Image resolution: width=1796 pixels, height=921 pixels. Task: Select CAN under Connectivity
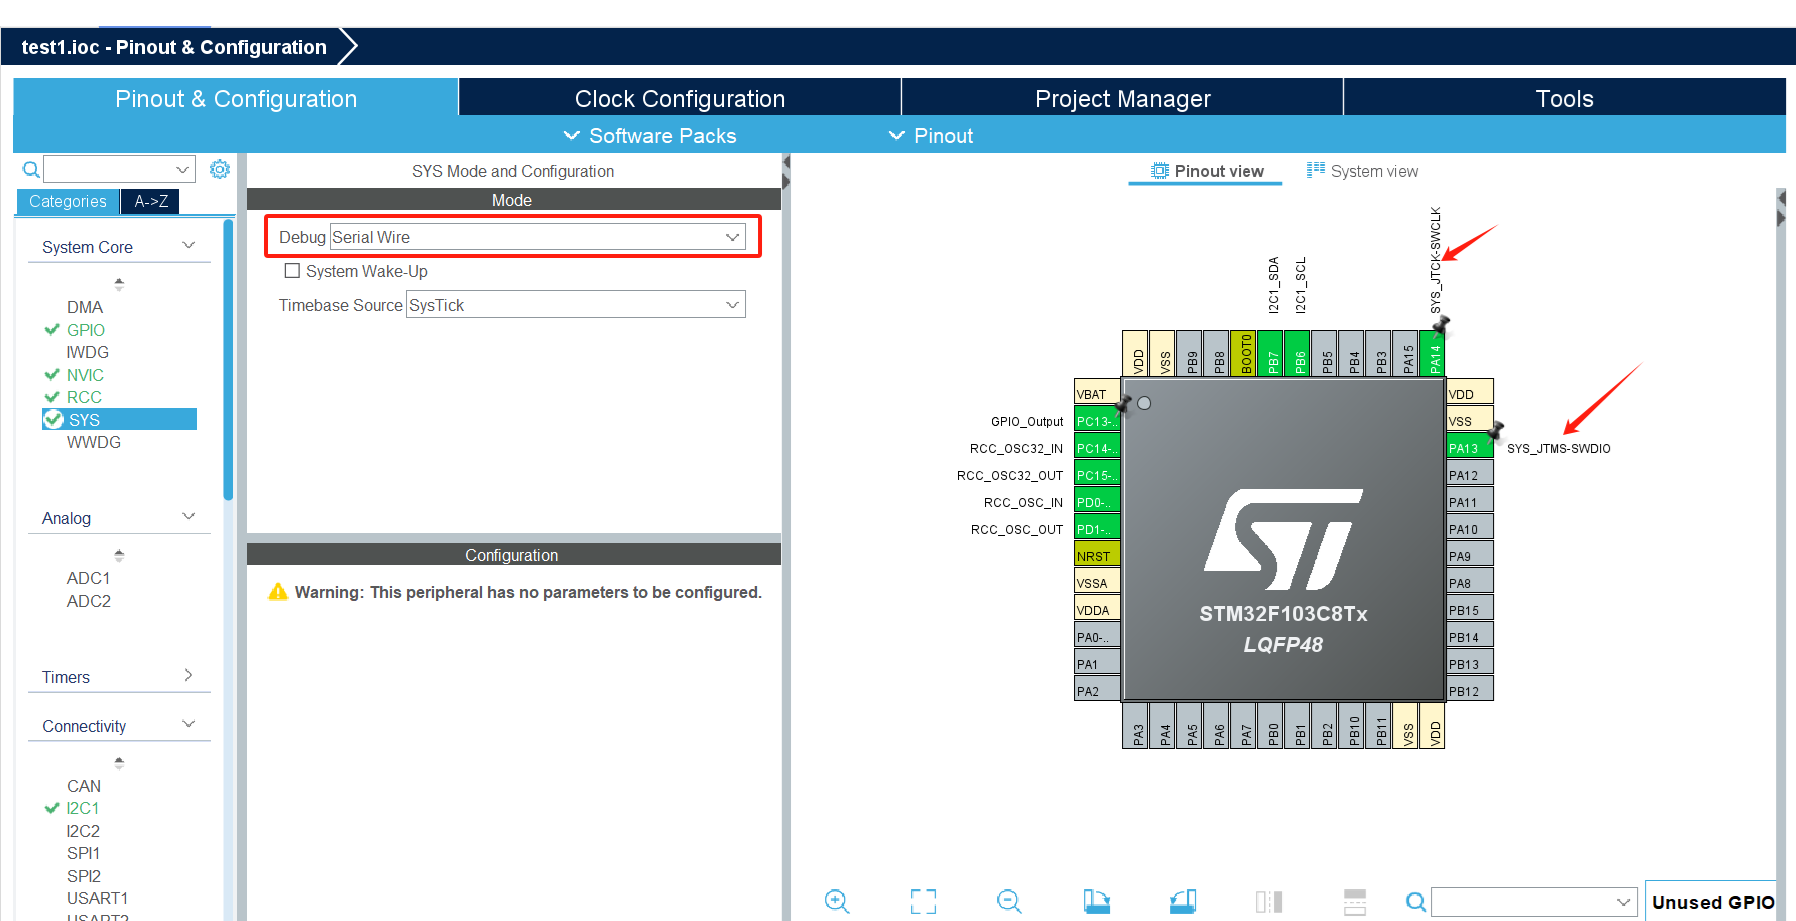(84, 786)
